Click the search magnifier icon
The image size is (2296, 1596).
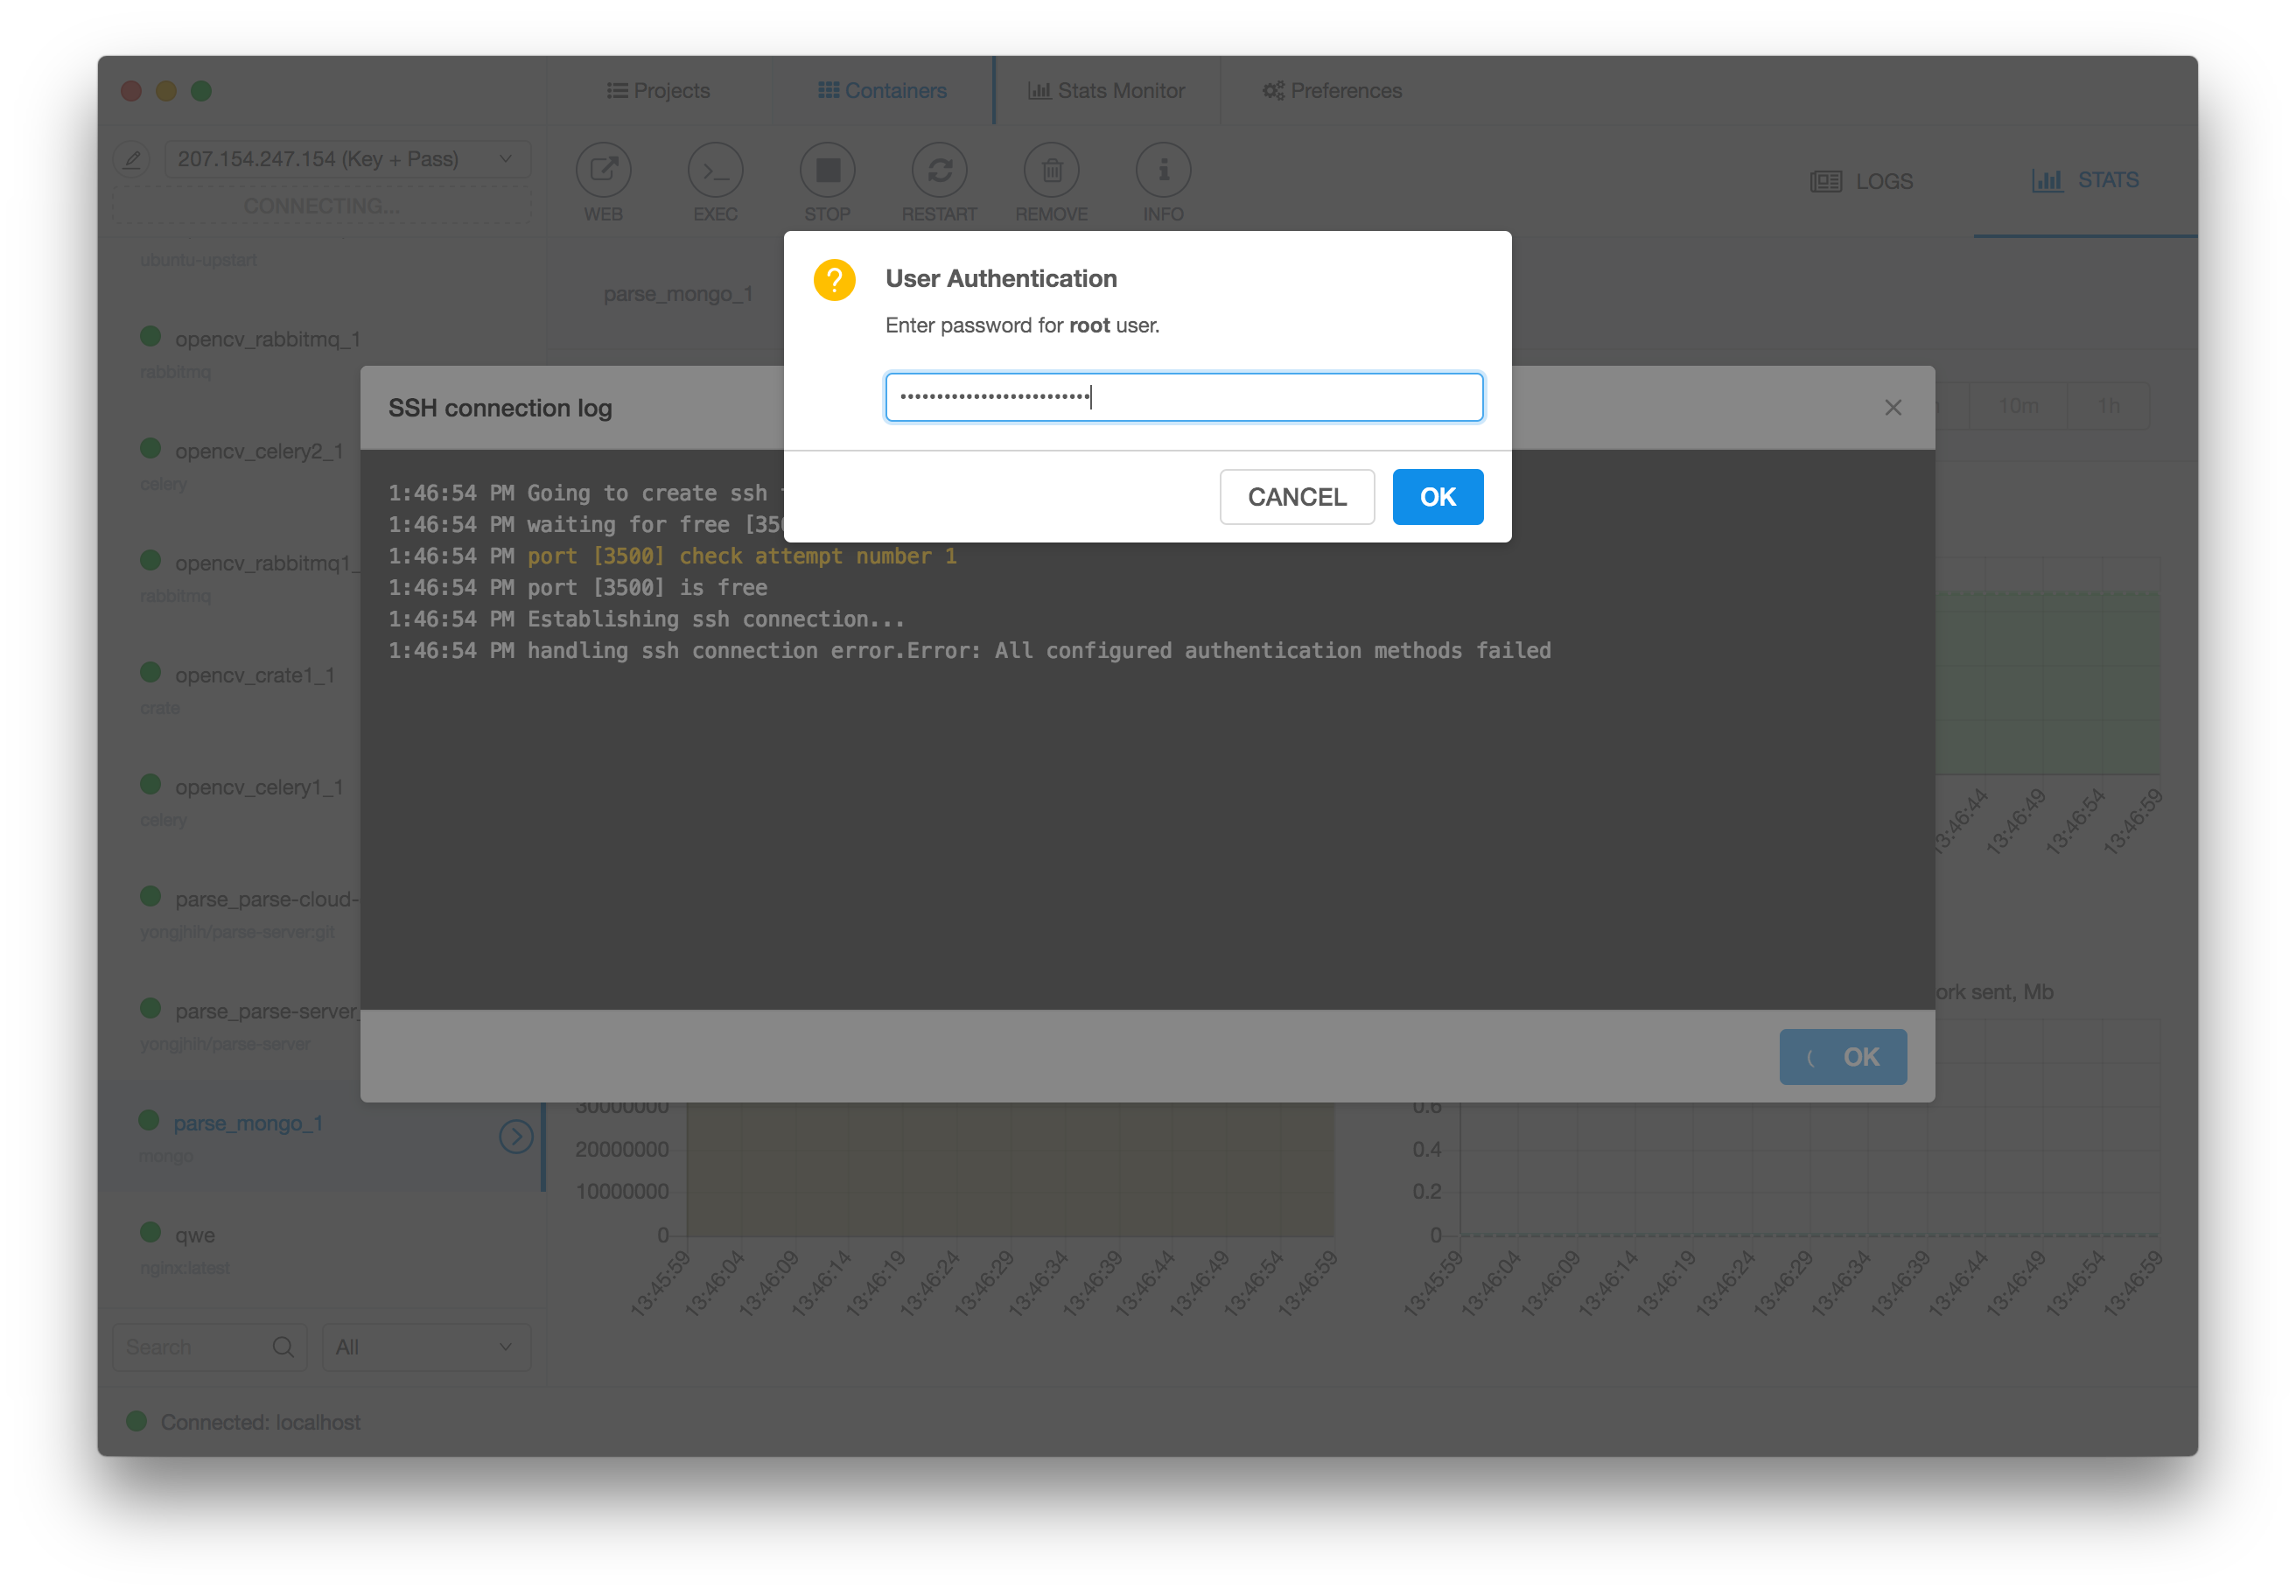(x=283, y=1347)
